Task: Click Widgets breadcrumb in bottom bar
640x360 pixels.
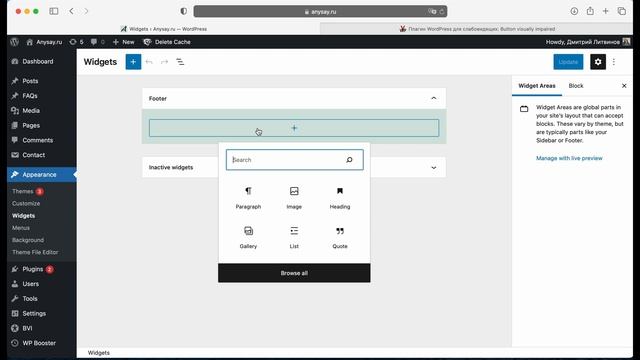Action: pyautogui.click(x=99, y=353)
